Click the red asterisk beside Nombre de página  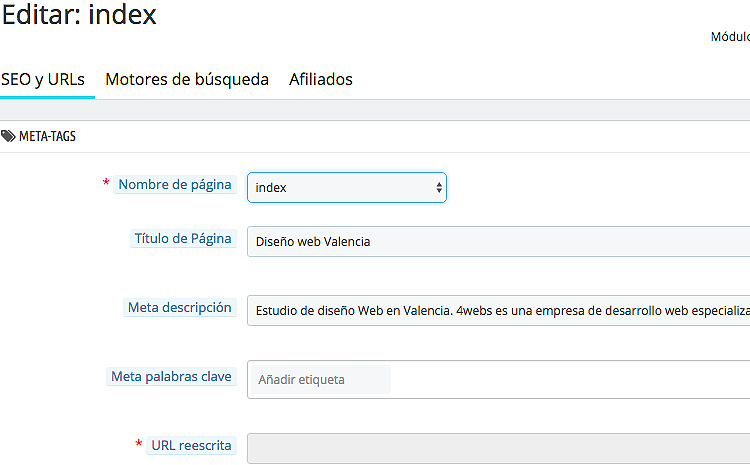tap(106, 183)
